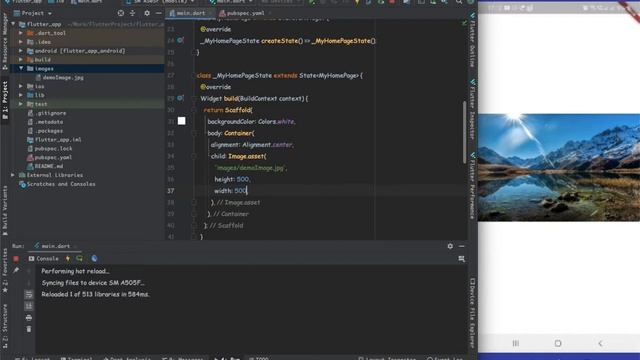Stop the running app with red square
Screen dimensions: 640x360
(x=16, y=258)
